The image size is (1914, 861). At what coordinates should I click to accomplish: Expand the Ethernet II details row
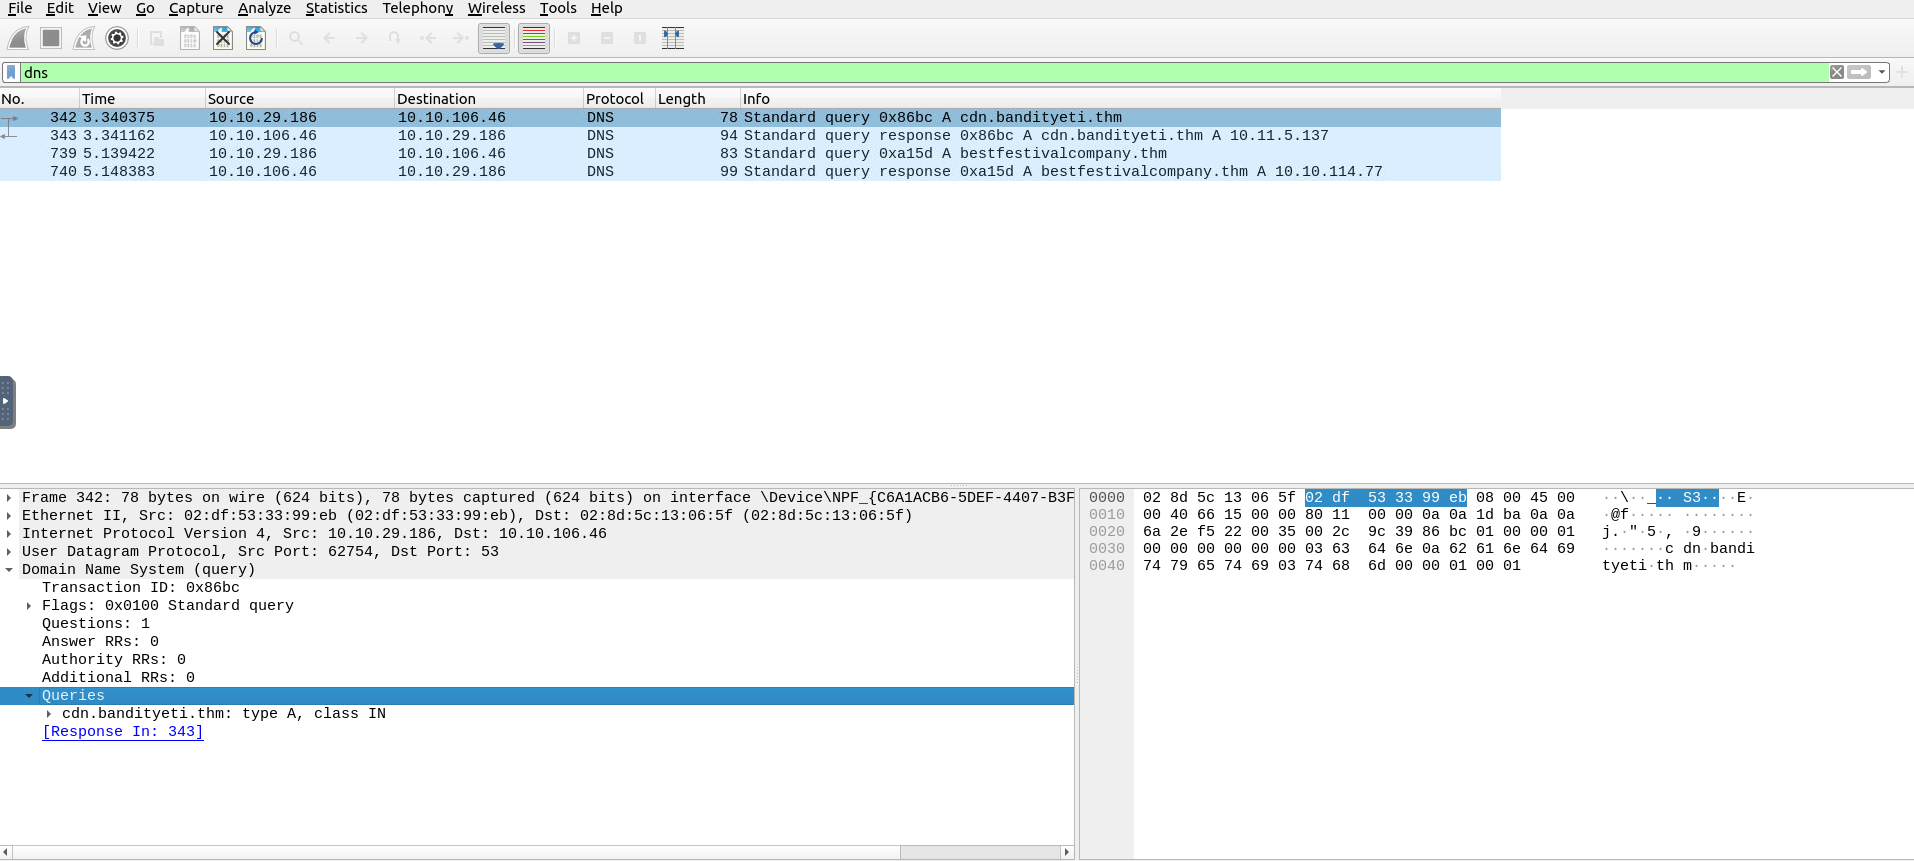click(x=9, y=516)
